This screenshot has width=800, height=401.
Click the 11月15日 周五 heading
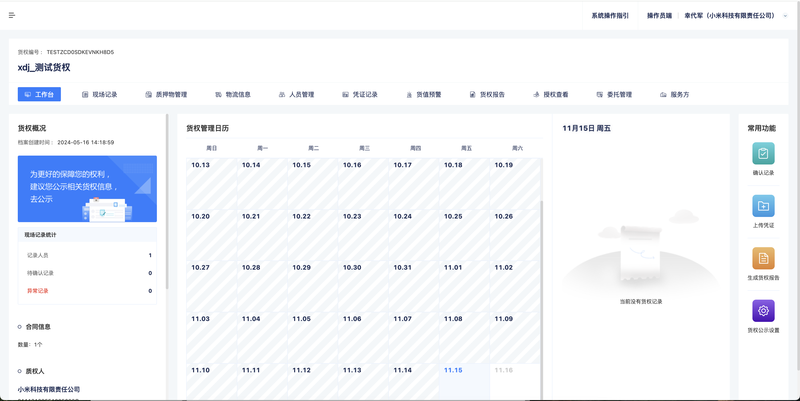pos(587,128)
